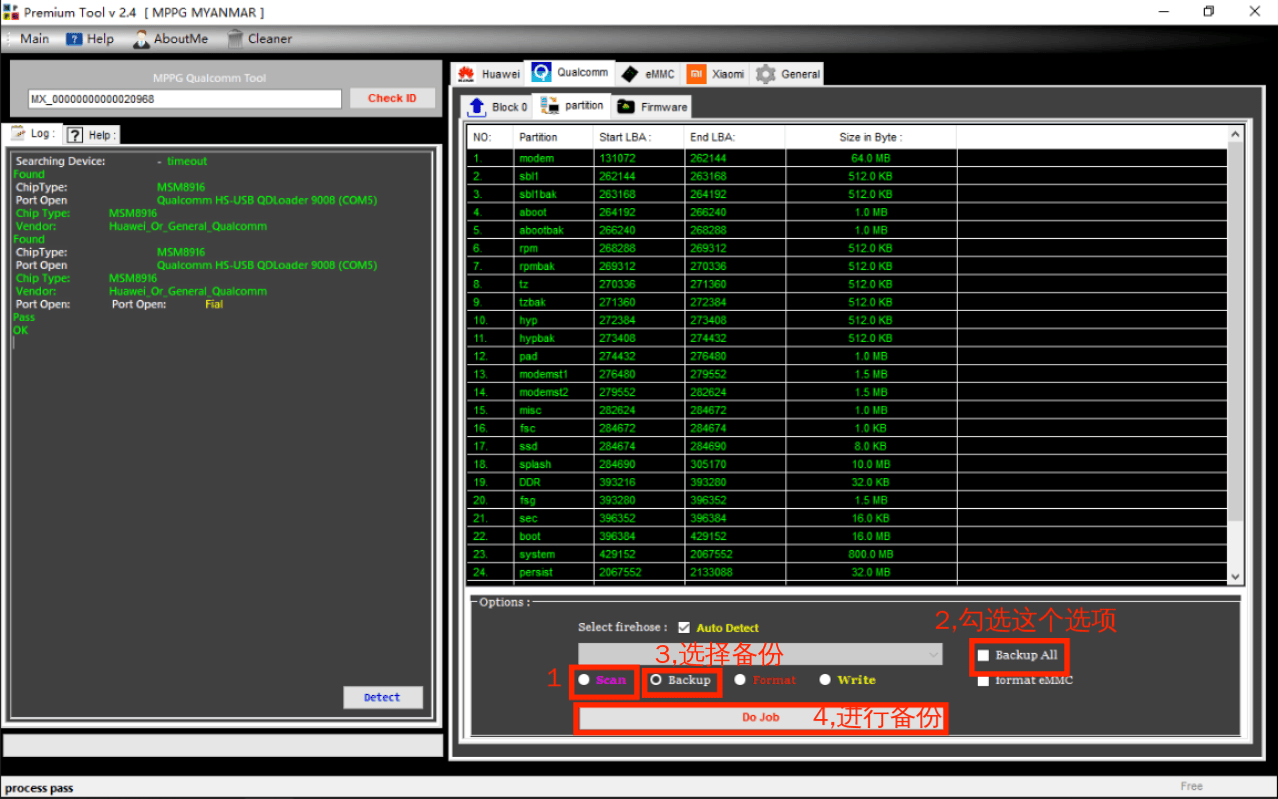Expand the firehose selection dropdown
The image size is (1278, 799).
pos(933,654)
